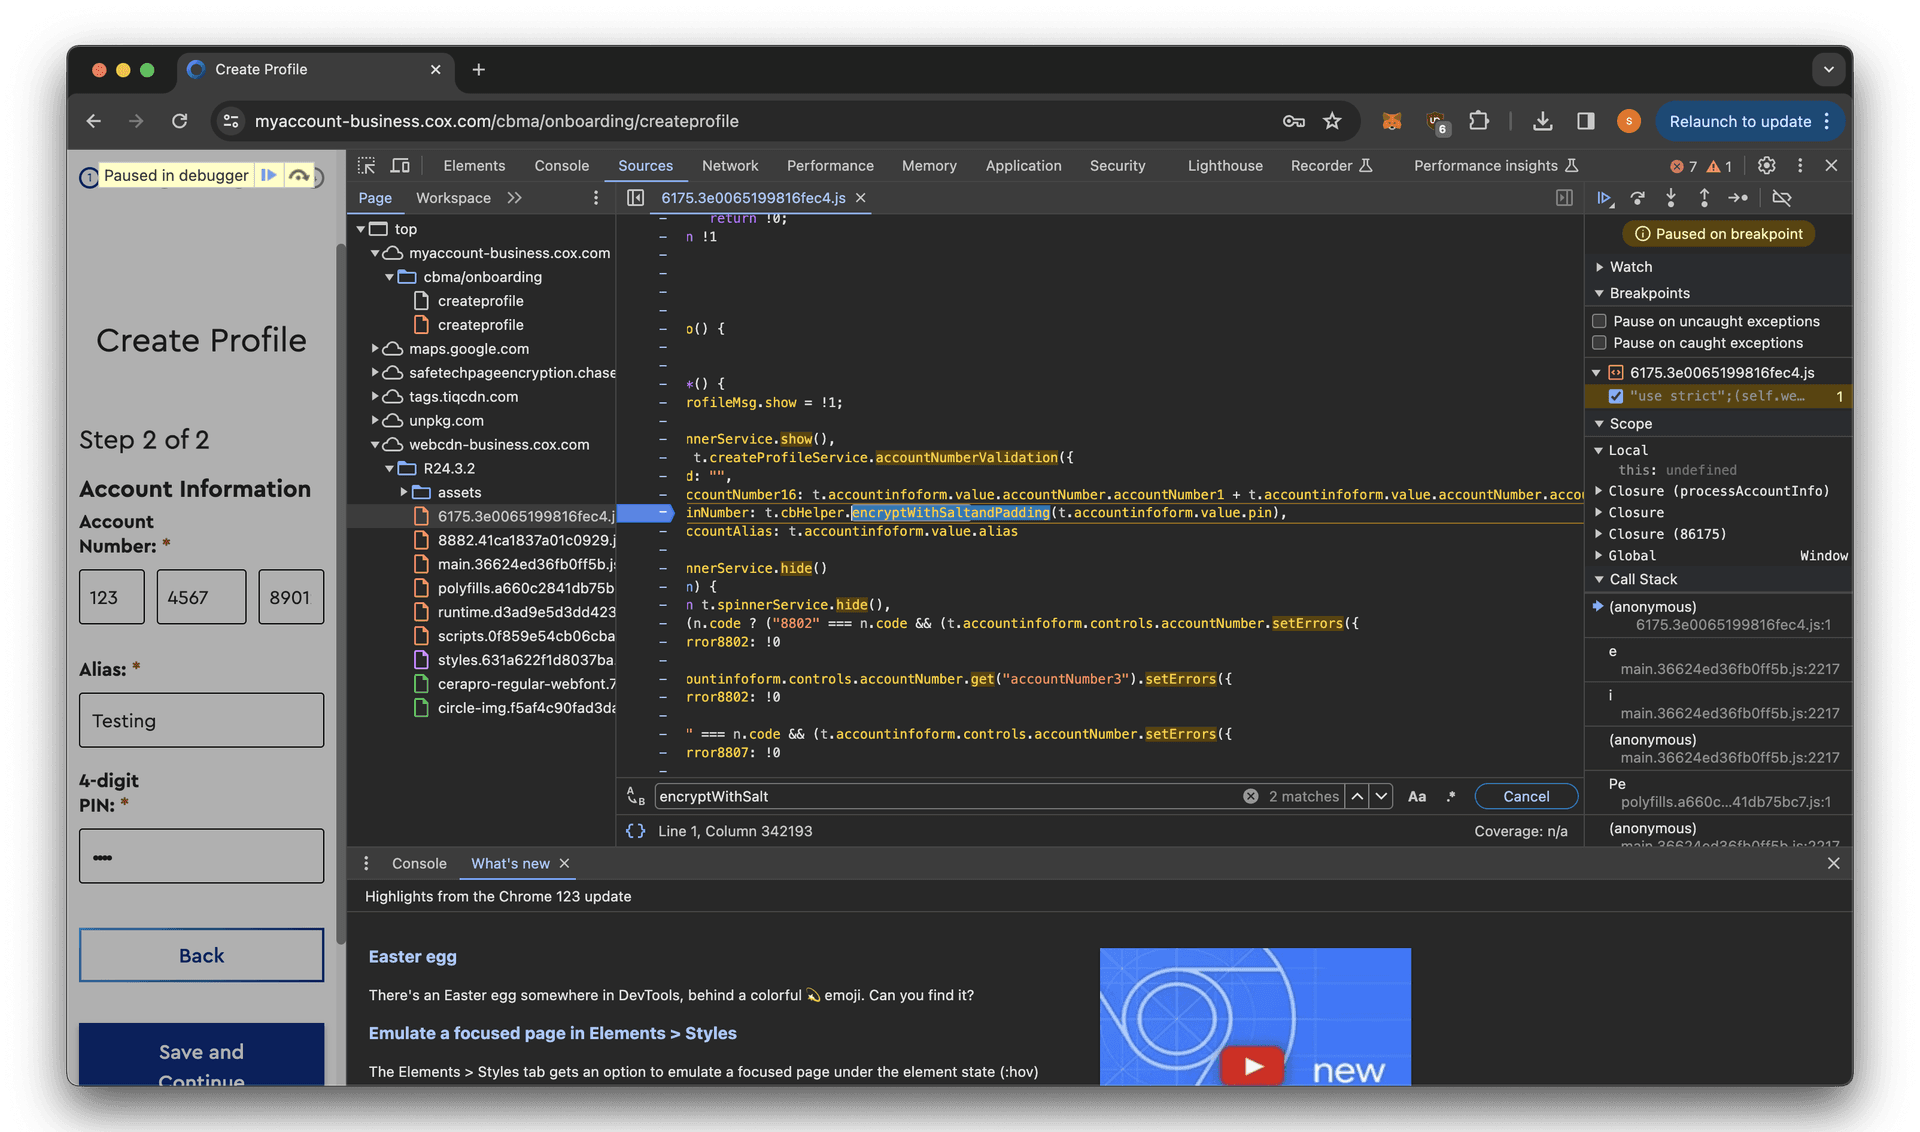This screenshot has width=1920, height=1132.
Task: Click the step over next function icon
Action: point(1637,198)
